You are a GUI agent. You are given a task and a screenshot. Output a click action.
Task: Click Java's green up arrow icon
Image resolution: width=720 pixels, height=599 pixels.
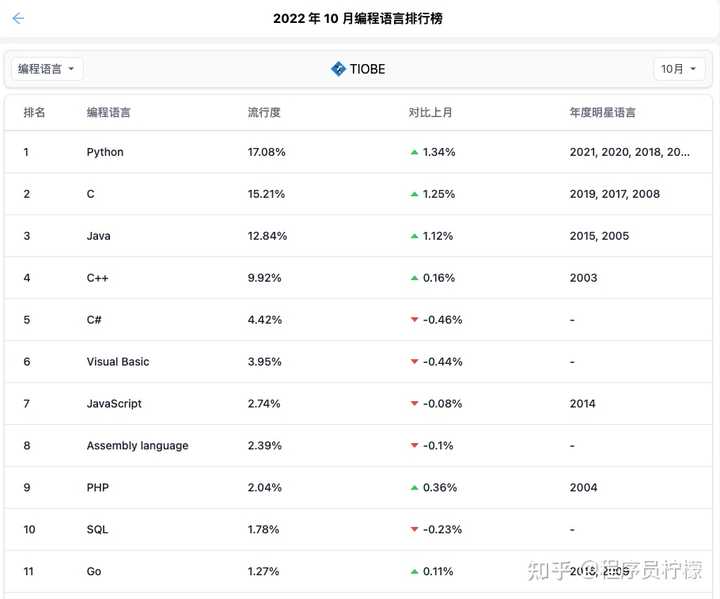coord(414,236)
